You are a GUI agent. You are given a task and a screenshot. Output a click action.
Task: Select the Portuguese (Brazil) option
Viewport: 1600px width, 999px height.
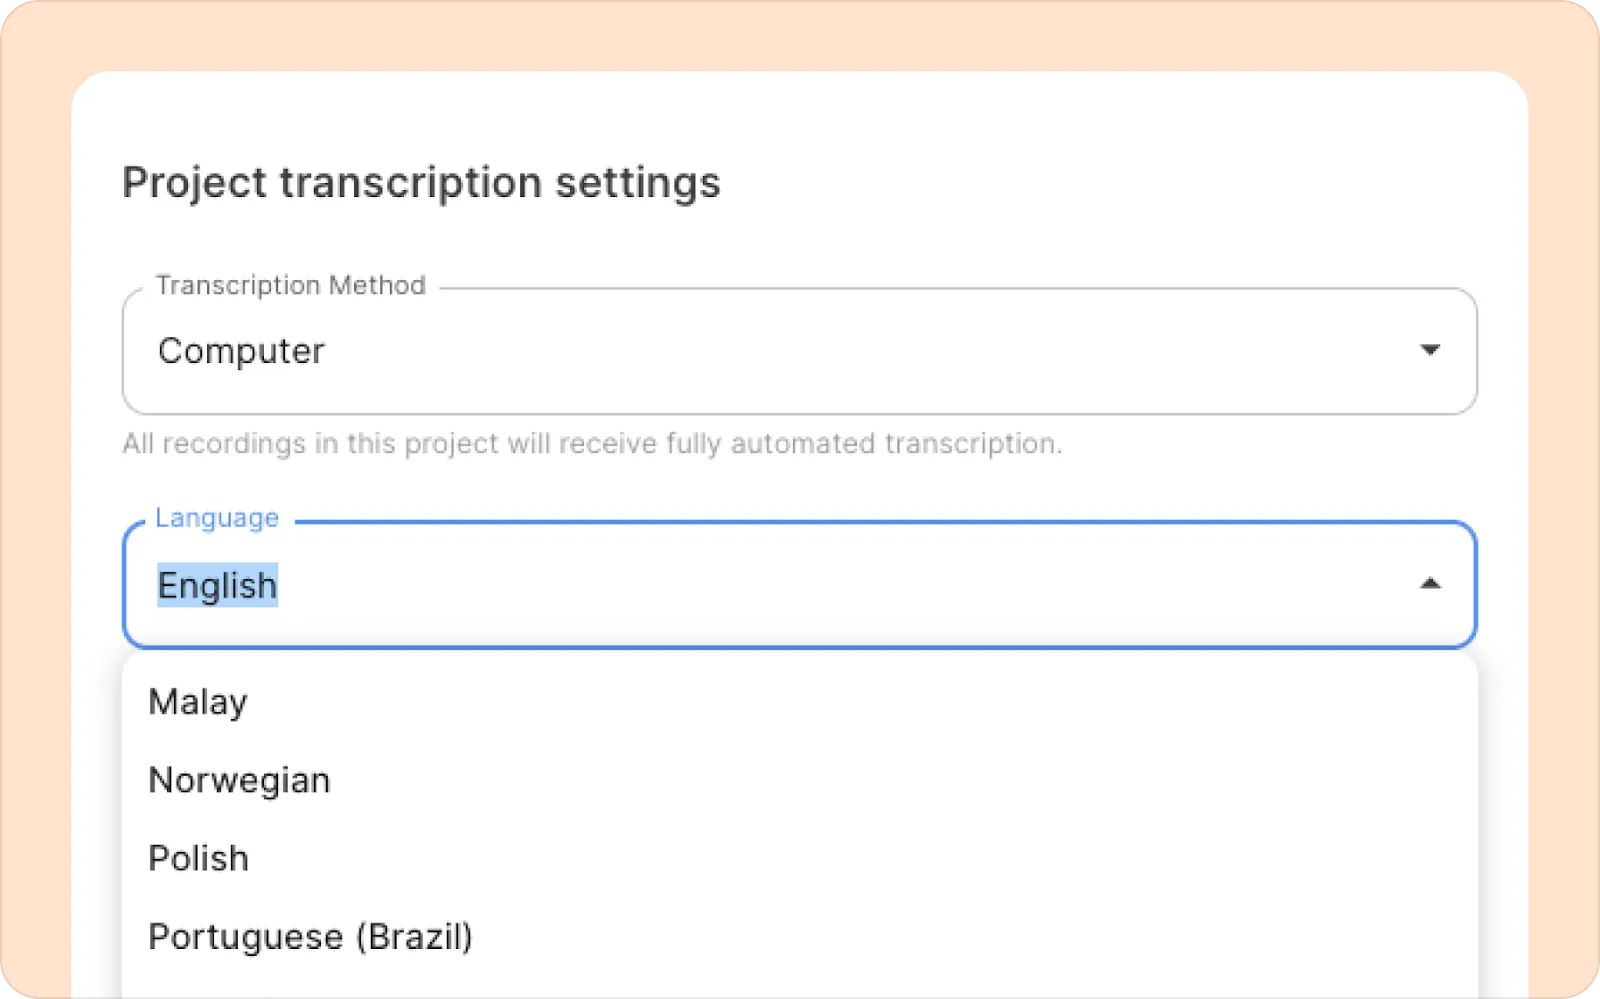click(x=310, y=937)
